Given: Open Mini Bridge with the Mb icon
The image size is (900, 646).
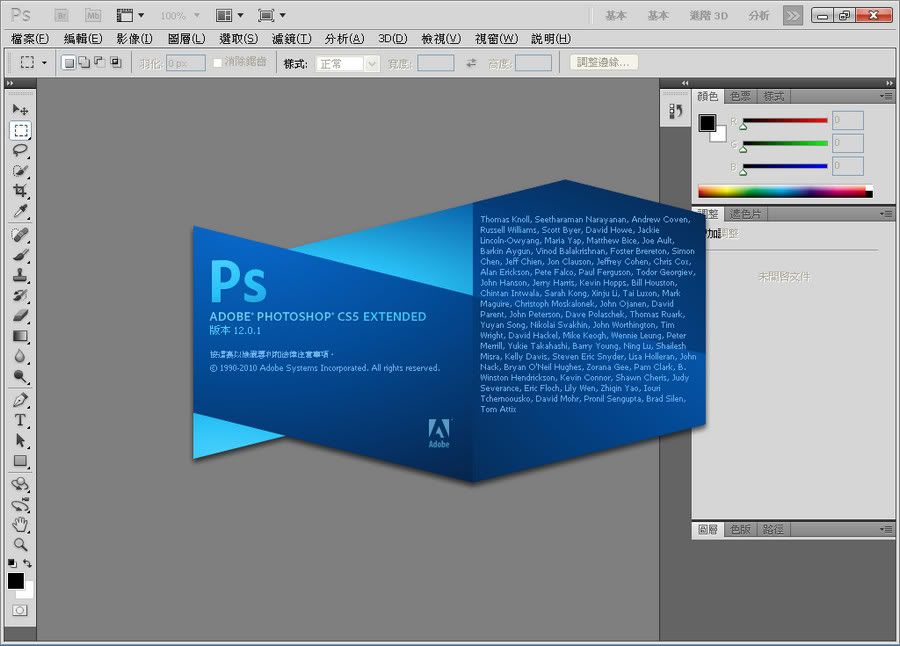Looking at the screenshot, I should click(93, 16).
